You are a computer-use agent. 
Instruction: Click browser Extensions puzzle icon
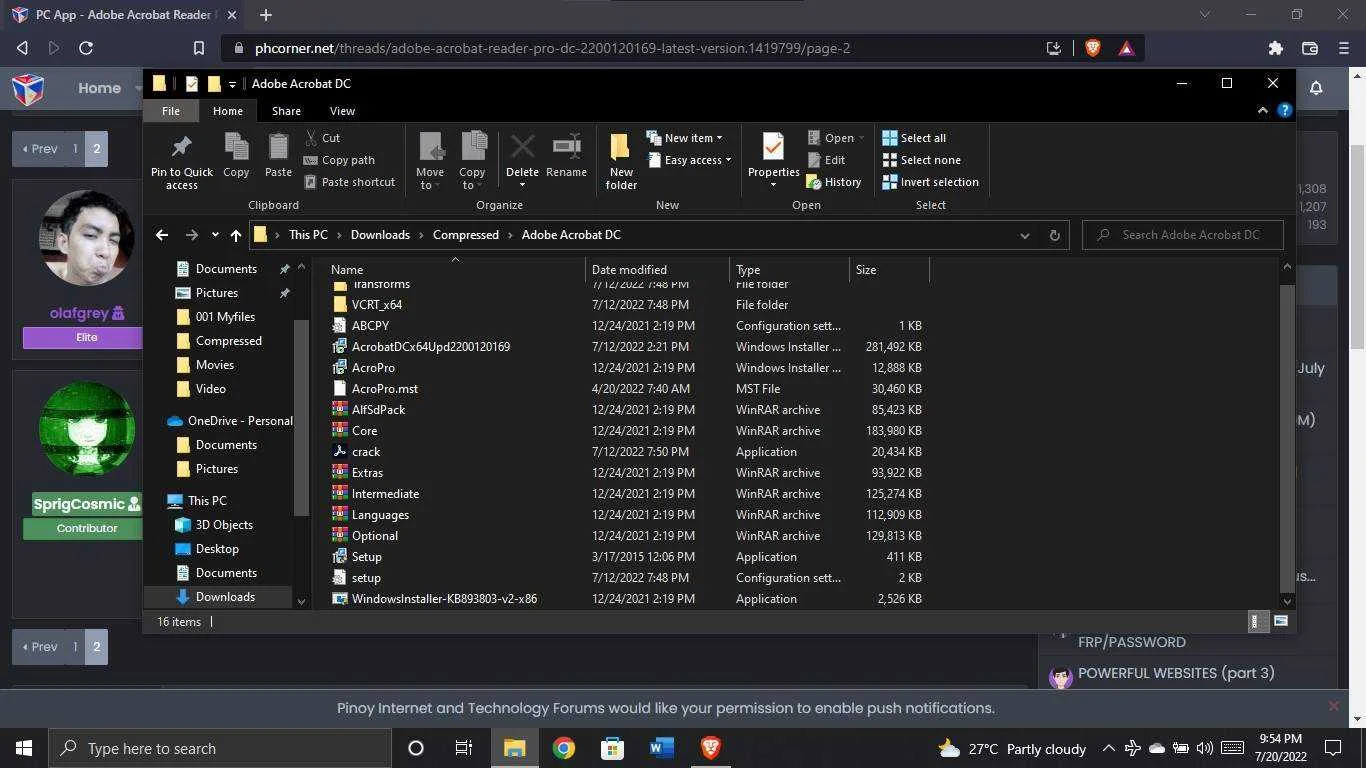[1275, 48]
